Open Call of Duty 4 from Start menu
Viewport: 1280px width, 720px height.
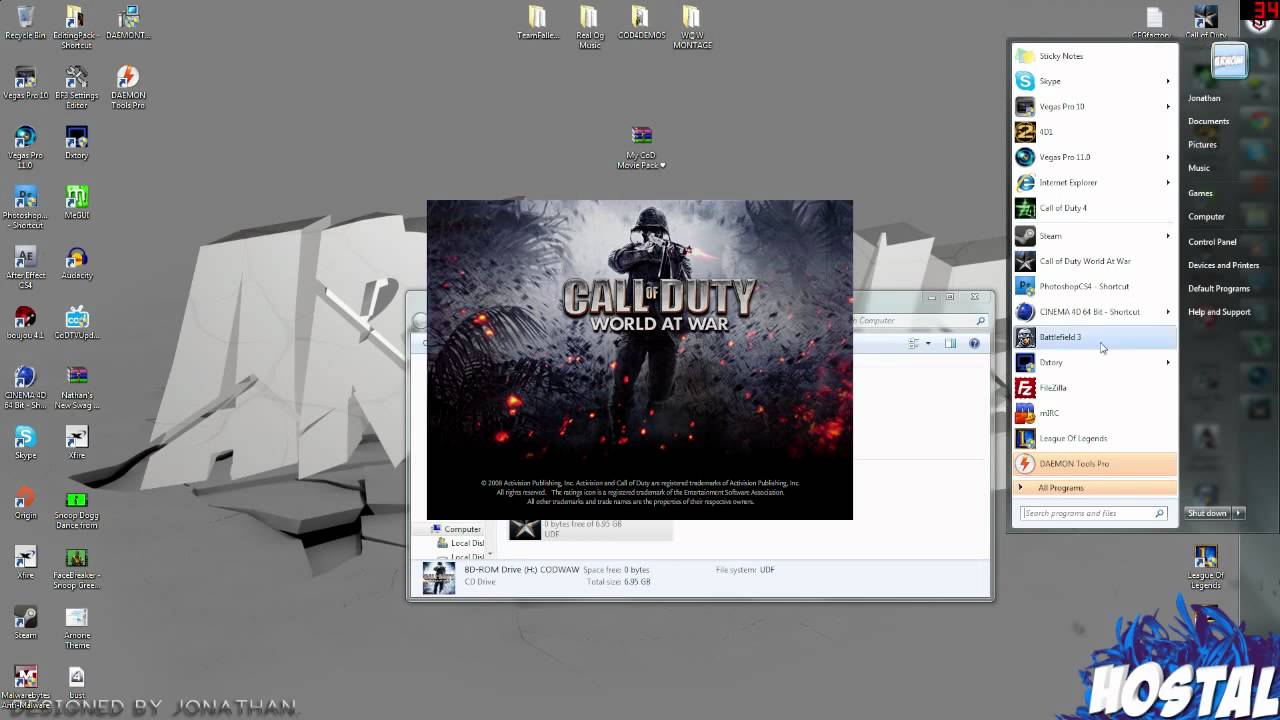pos(1094,208)
